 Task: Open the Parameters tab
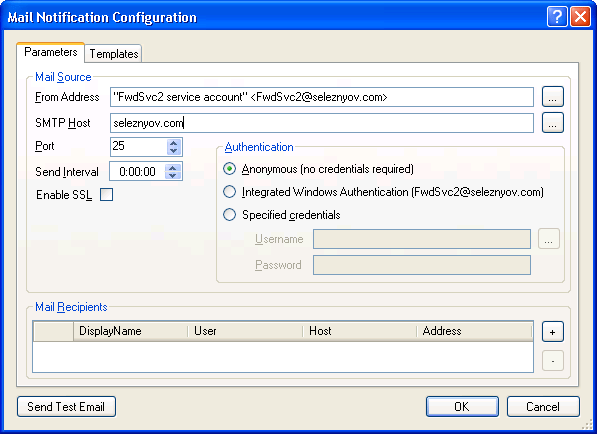(51, 52)
